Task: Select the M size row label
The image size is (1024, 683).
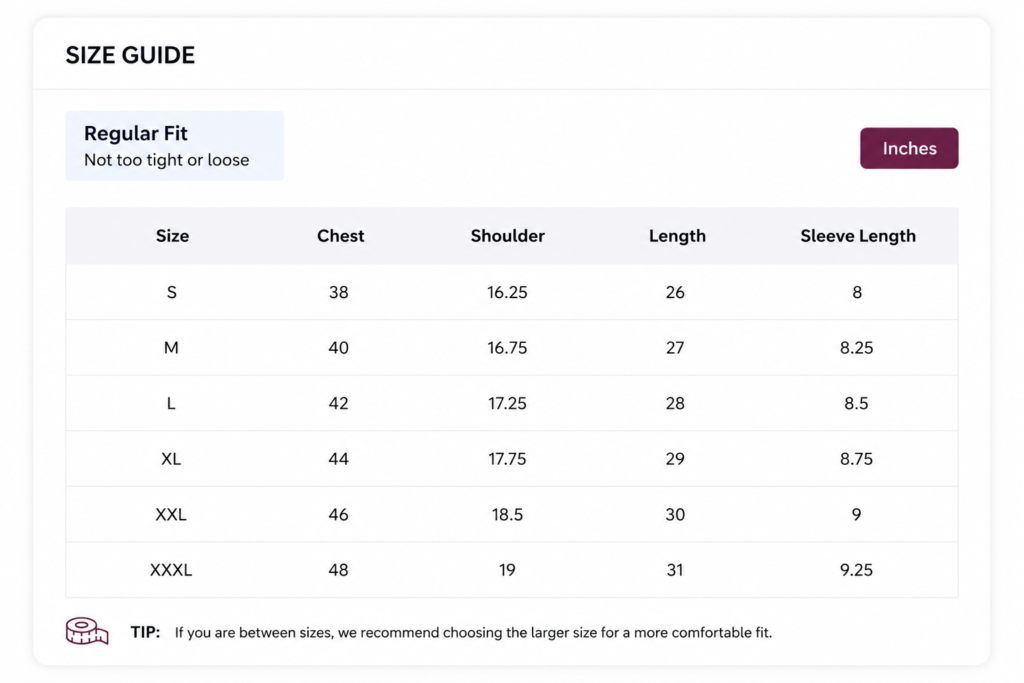Action: tap(171, 347)
